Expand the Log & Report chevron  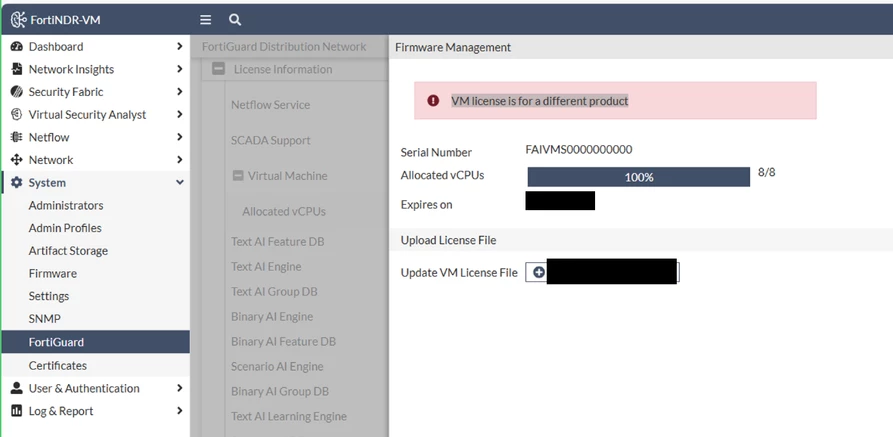[179, 411]
